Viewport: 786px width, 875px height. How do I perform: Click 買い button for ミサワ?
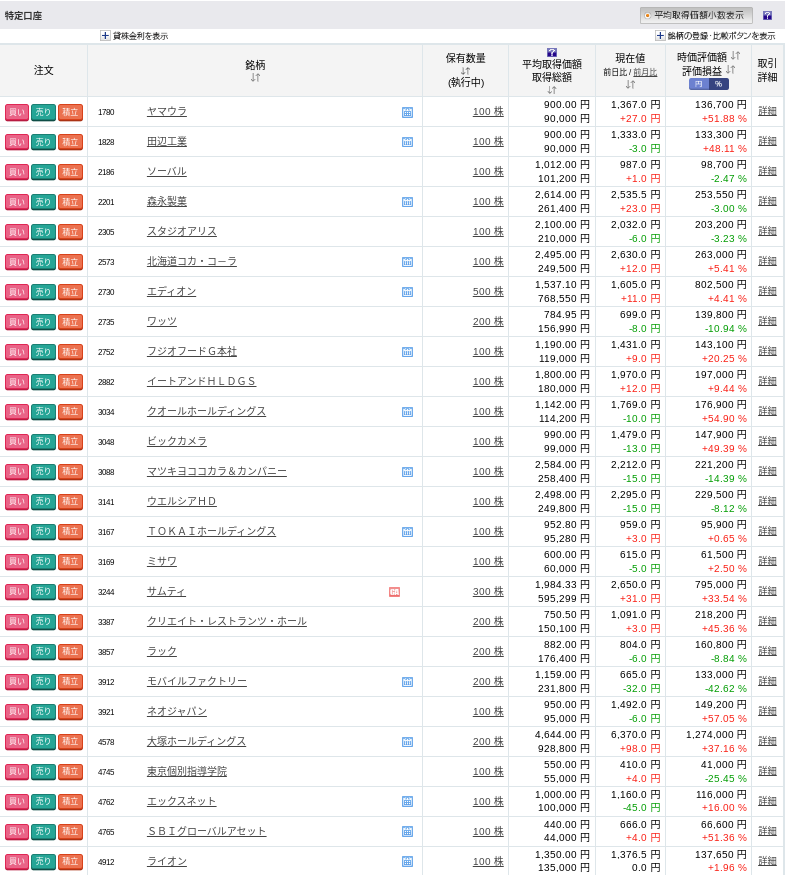(x=17, y=562)
